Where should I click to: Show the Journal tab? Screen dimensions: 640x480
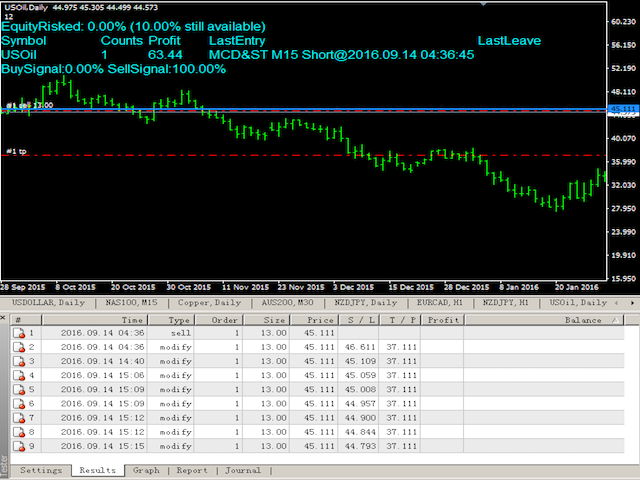coord(242,470)
